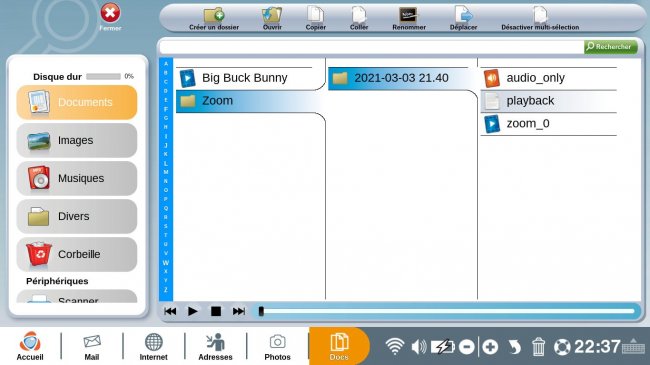The height and width of the screenshot is (365, 650).
Task: Toggle the volume speaker icon in taskbar
Action: pos(419,346)
